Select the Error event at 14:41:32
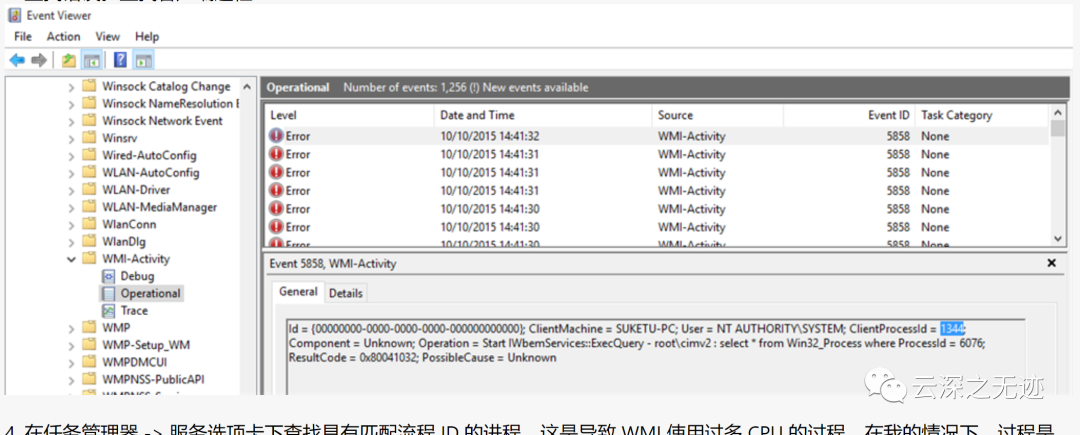Image resolution: width=1080 pixels, height=435 pixels. [x=656, y=136]
